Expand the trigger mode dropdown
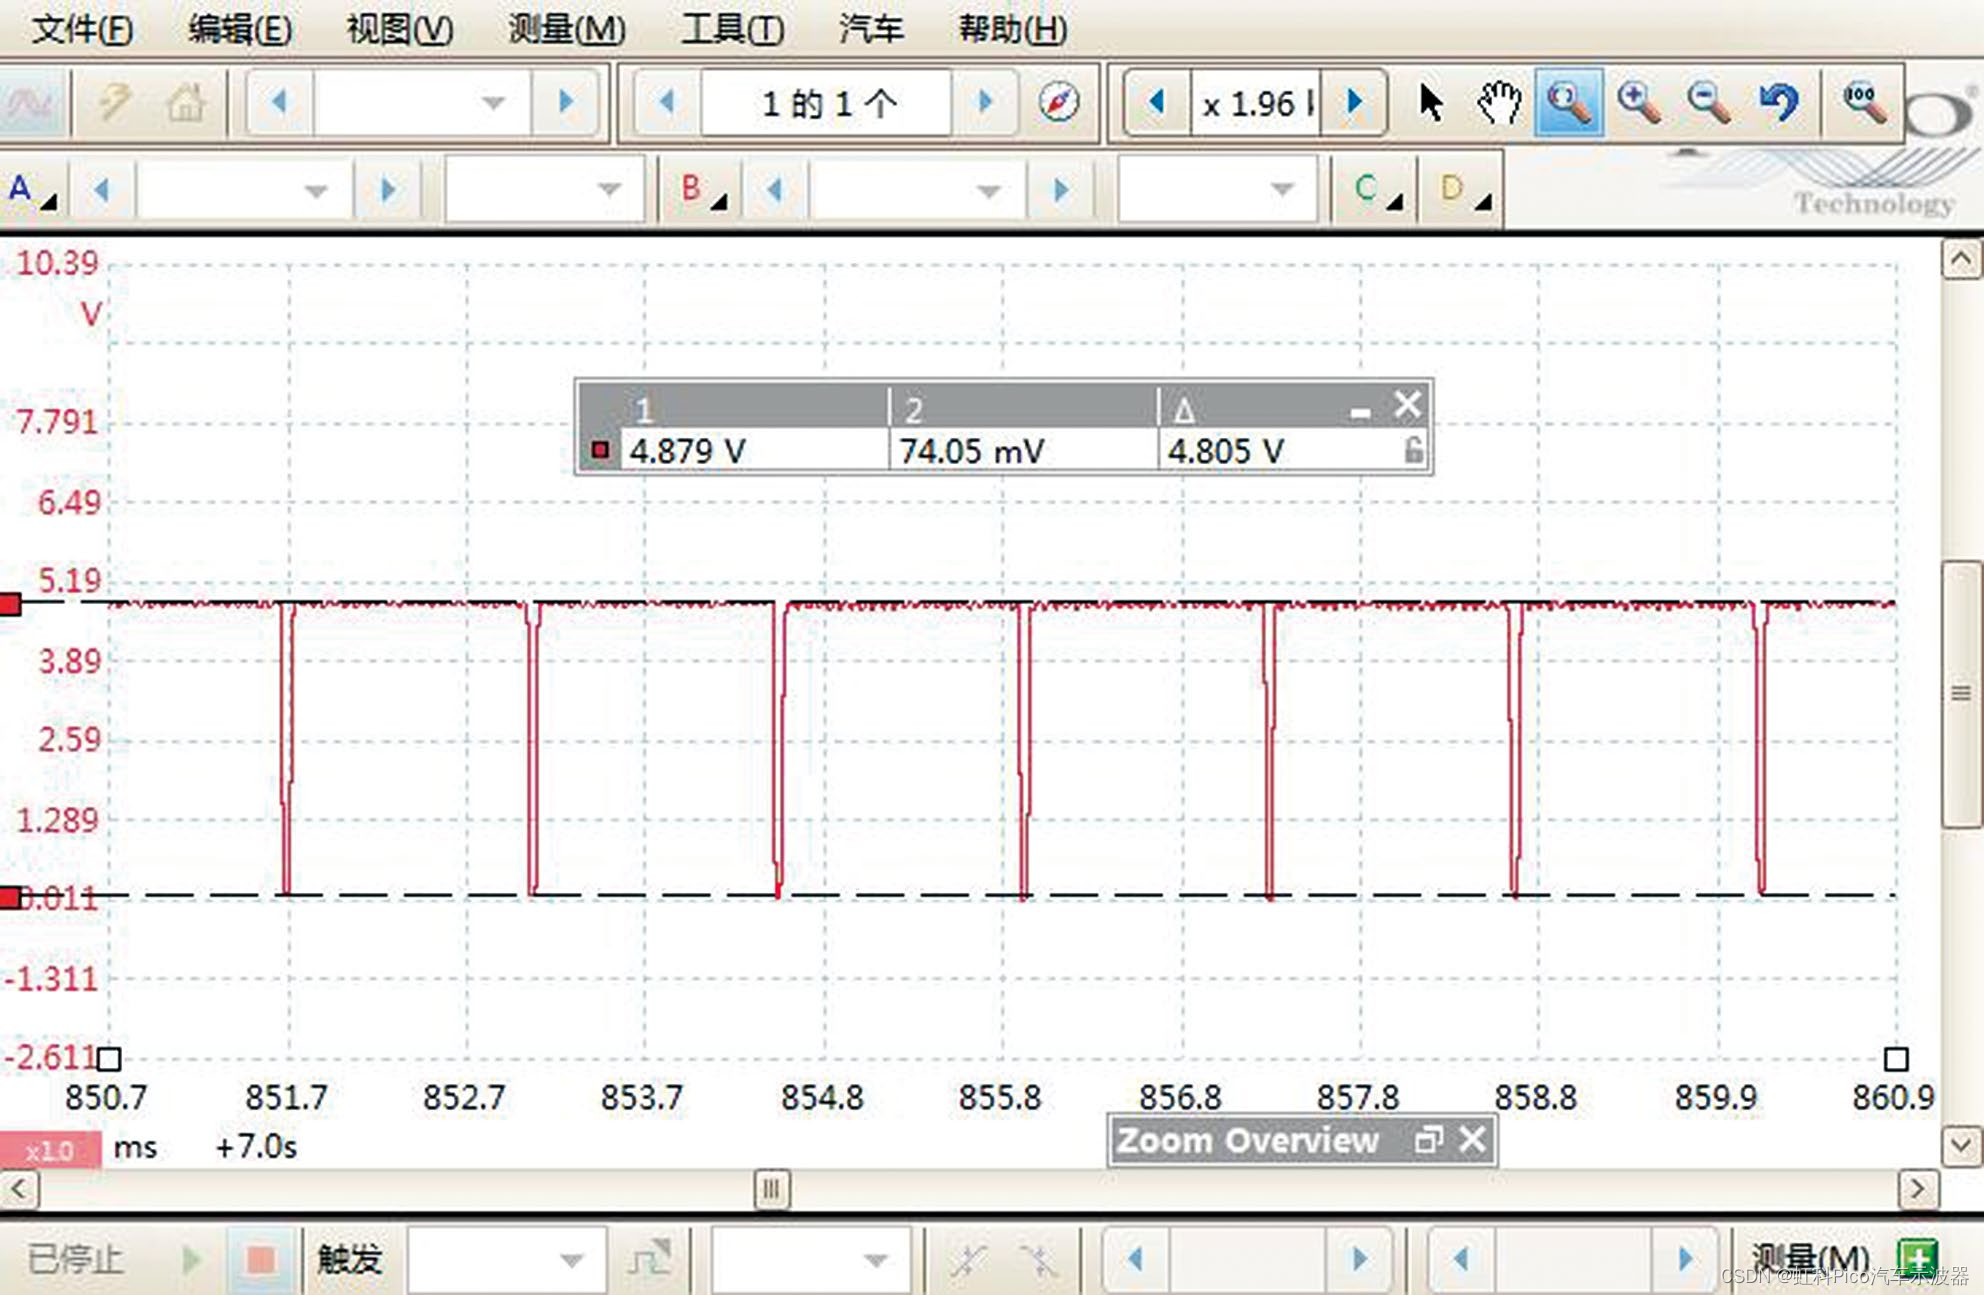Image resolution: width=1984 pixels, height=1295 pixels. (571, 1259)
